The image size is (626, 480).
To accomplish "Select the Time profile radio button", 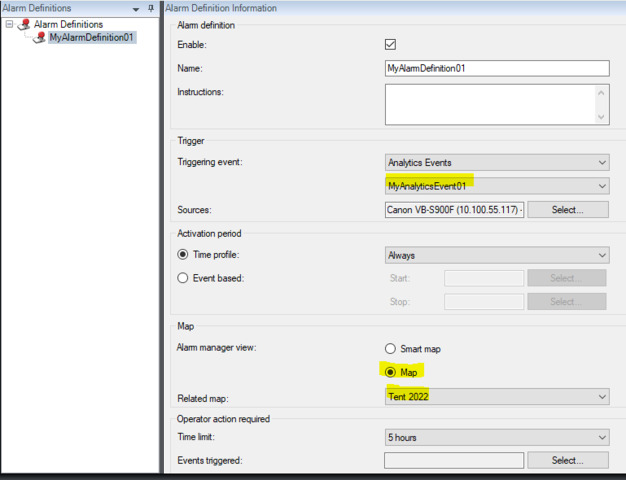I will [x=183, y=255].
